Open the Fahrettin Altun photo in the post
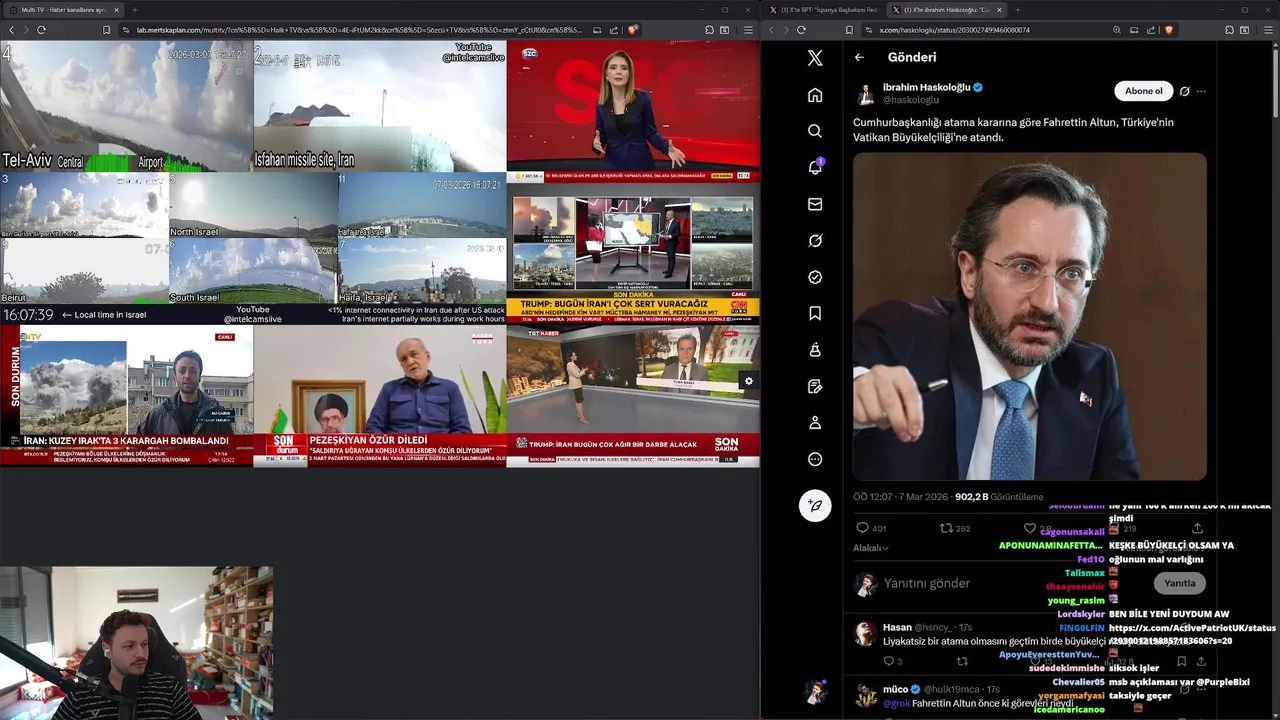 pyautogui.click(x=1030, y=316)
